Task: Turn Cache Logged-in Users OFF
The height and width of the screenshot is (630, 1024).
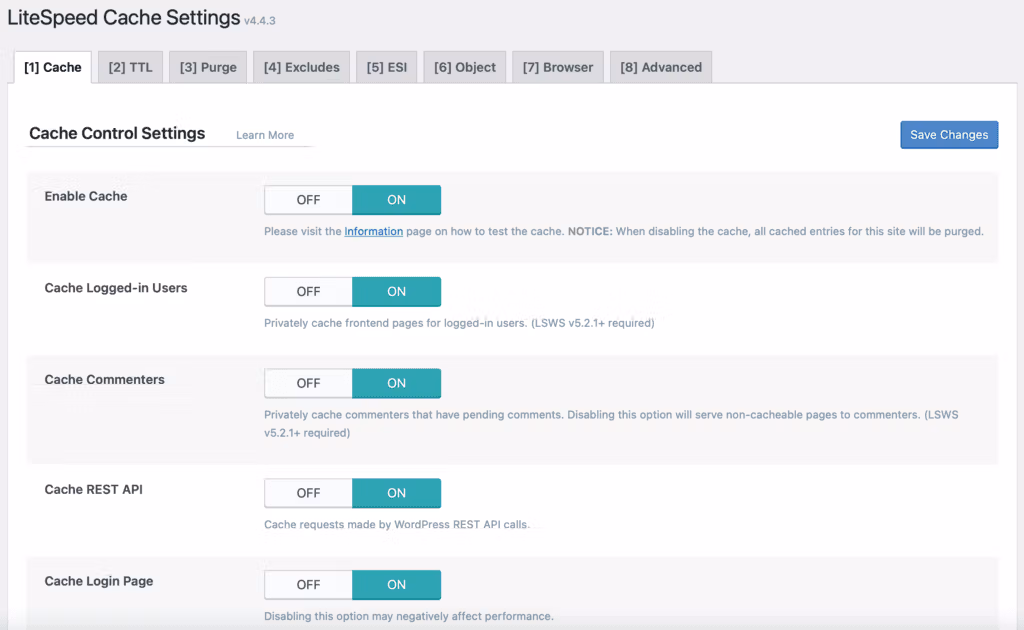Action: (308, 291)
